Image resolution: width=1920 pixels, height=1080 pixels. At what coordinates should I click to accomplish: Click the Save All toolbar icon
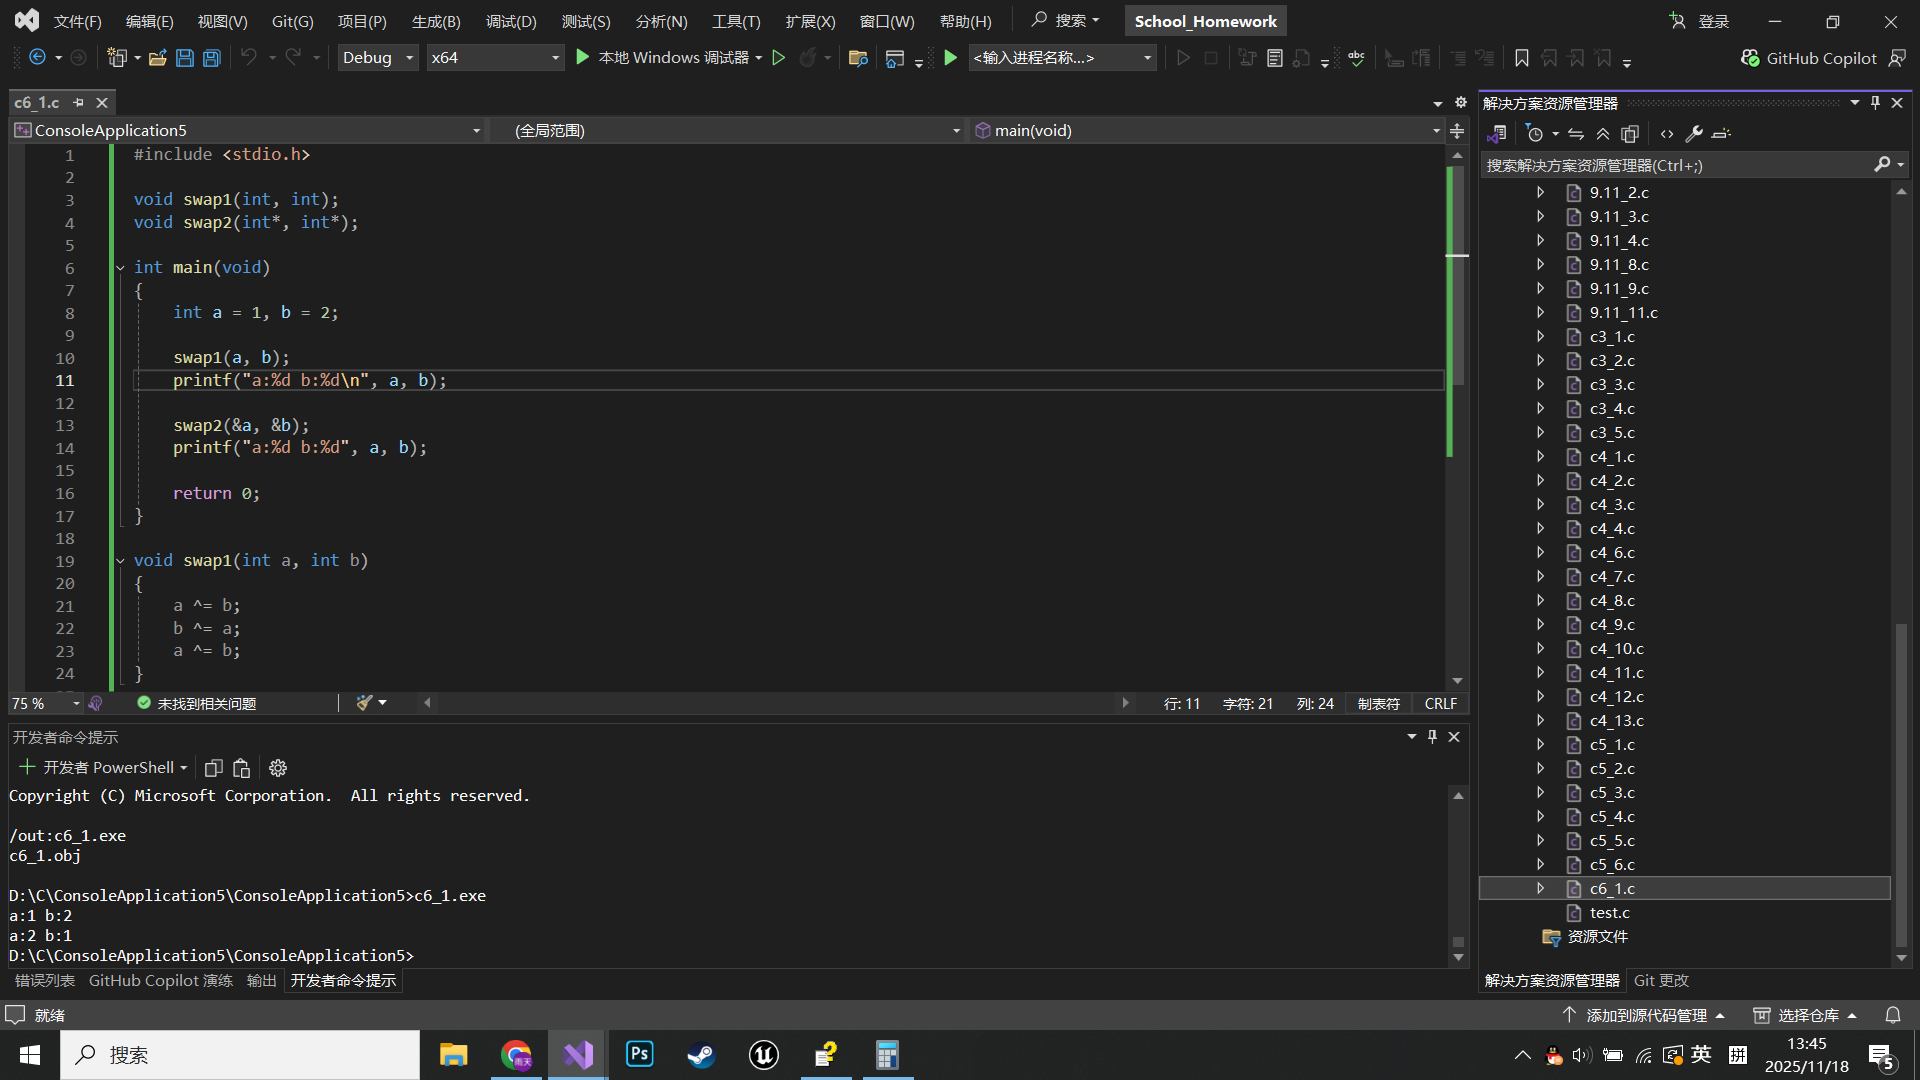212,58
